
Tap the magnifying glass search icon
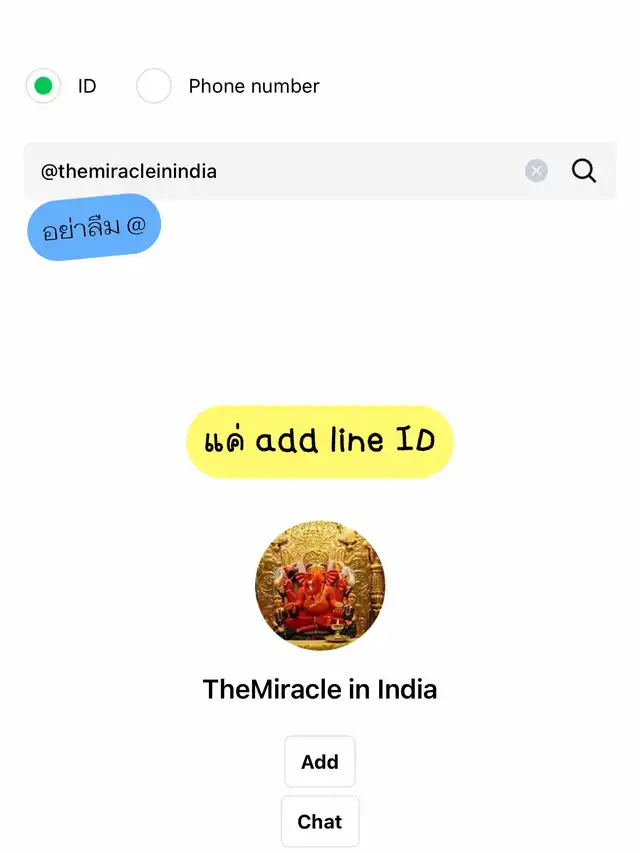click(x=584, y=171)
